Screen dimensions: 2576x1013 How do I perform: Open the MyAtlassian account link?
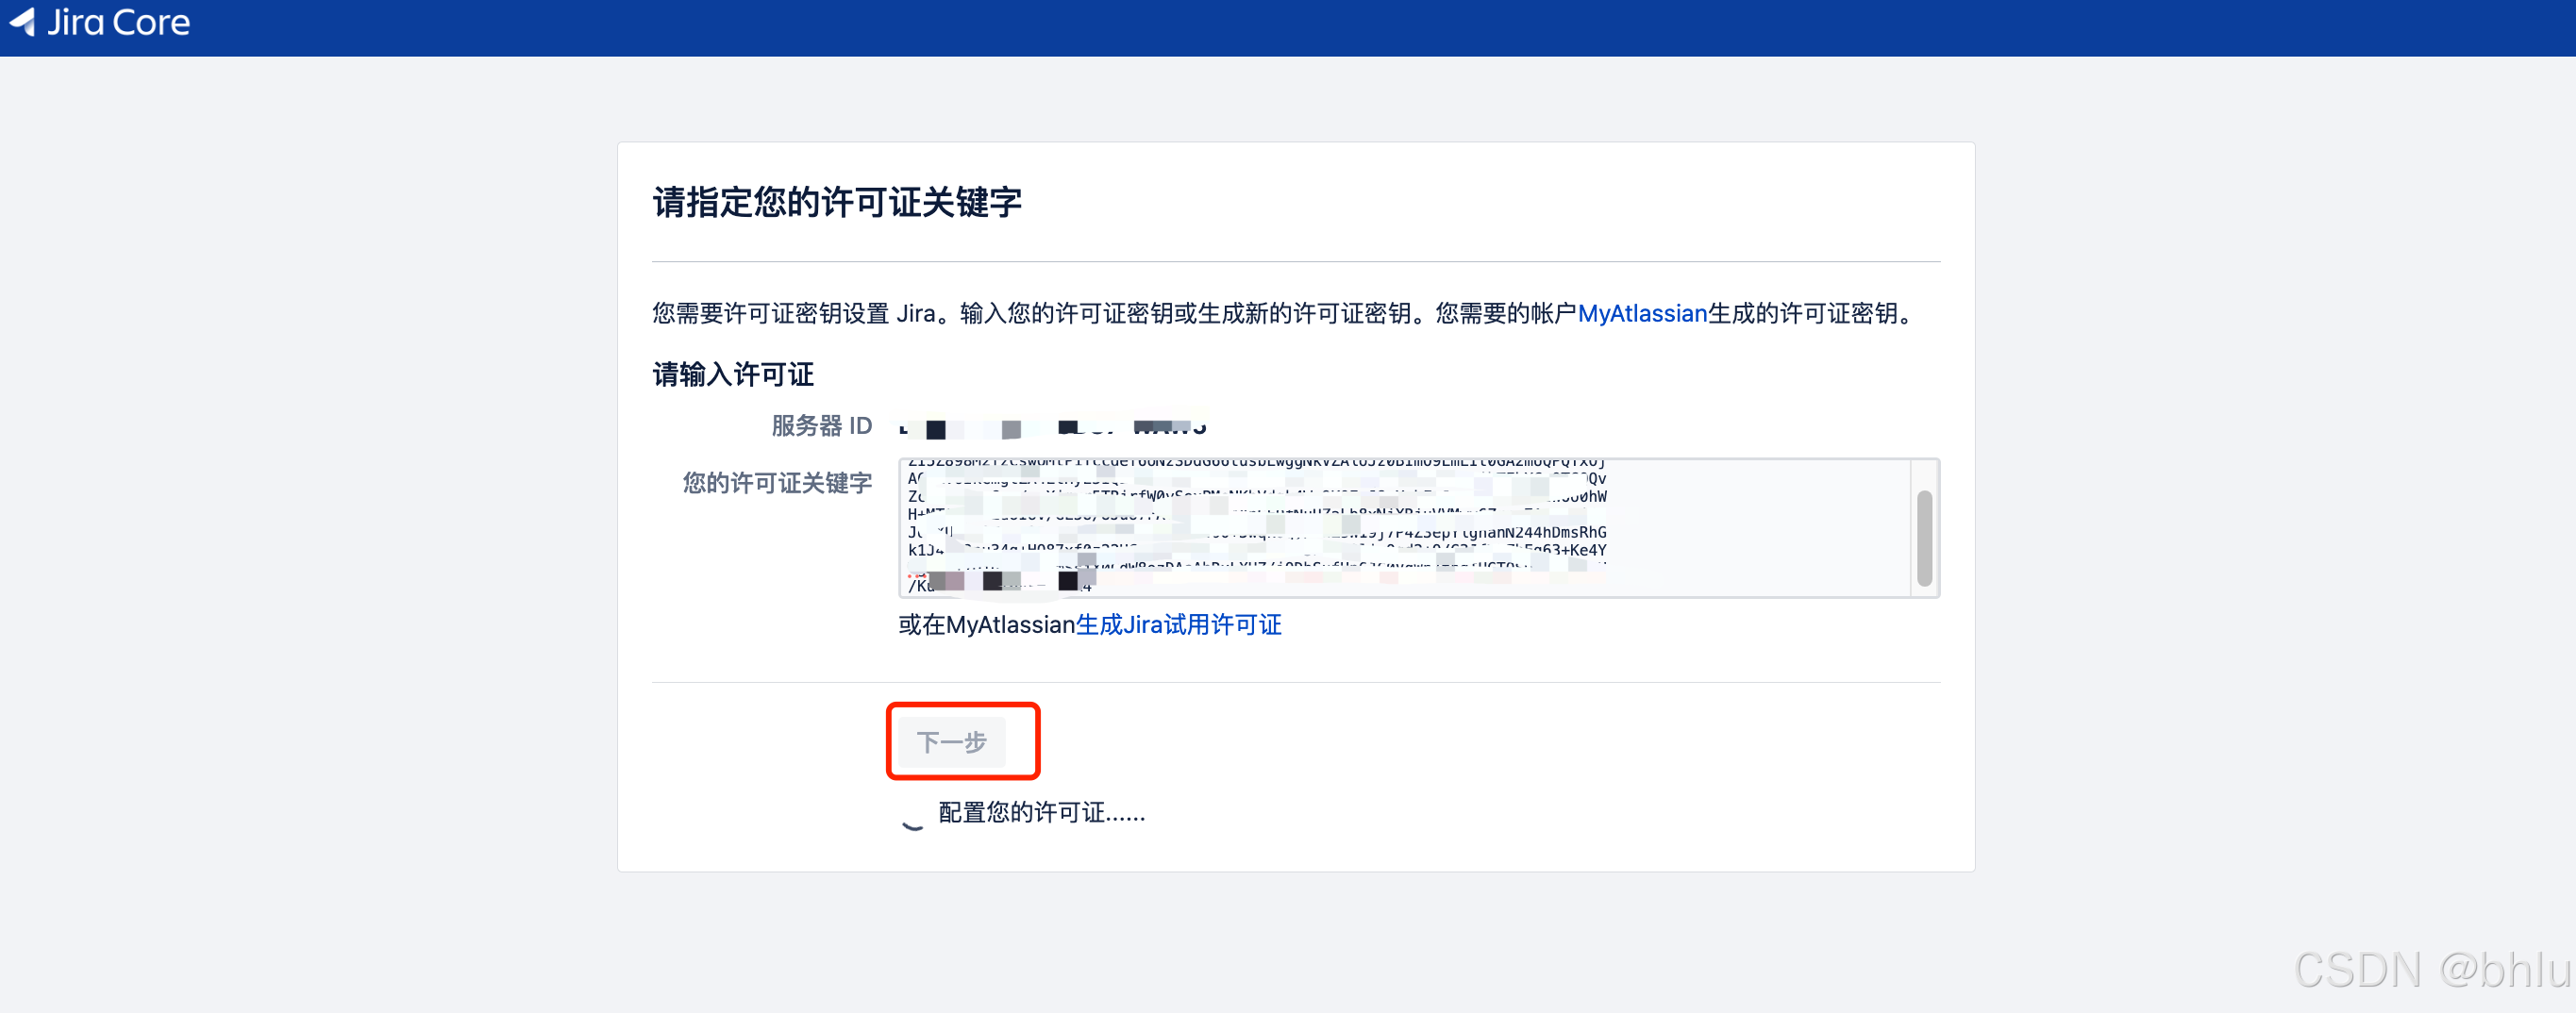[x=1642, y=314]
